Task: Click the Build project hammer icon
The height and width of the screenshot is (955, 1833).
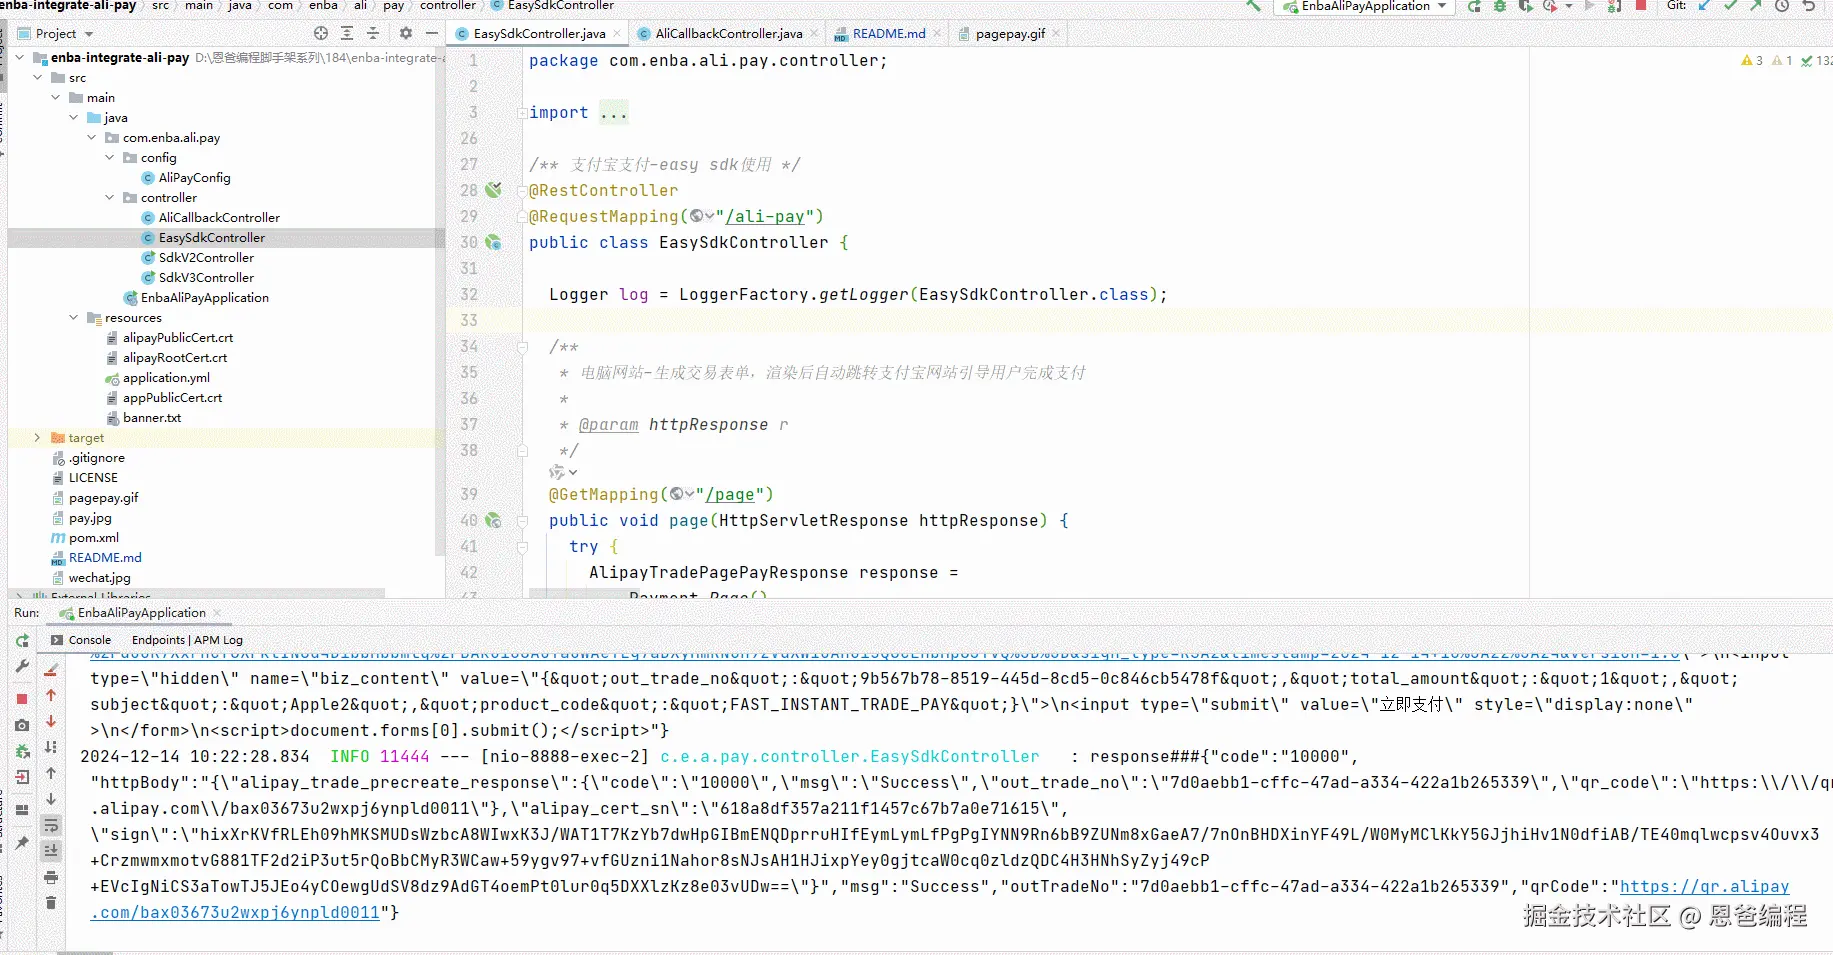Action: (x=1253, y=6)
